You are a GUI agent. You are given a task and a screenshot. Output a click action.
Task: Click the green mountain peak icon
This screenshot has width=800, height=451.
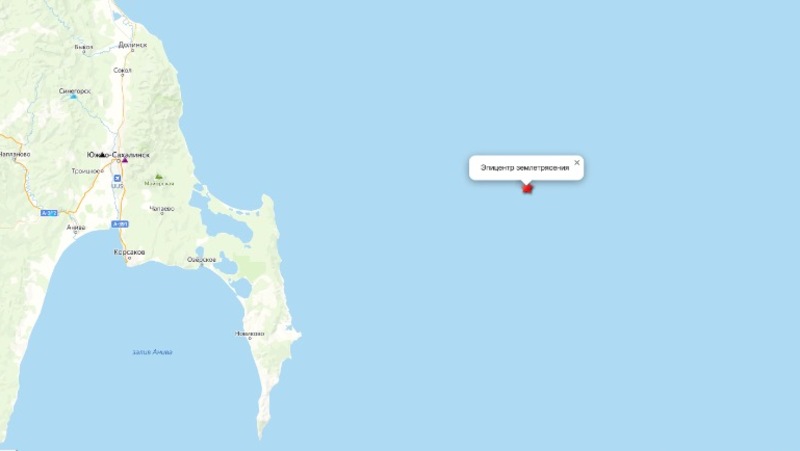click(x=159, y=177)
